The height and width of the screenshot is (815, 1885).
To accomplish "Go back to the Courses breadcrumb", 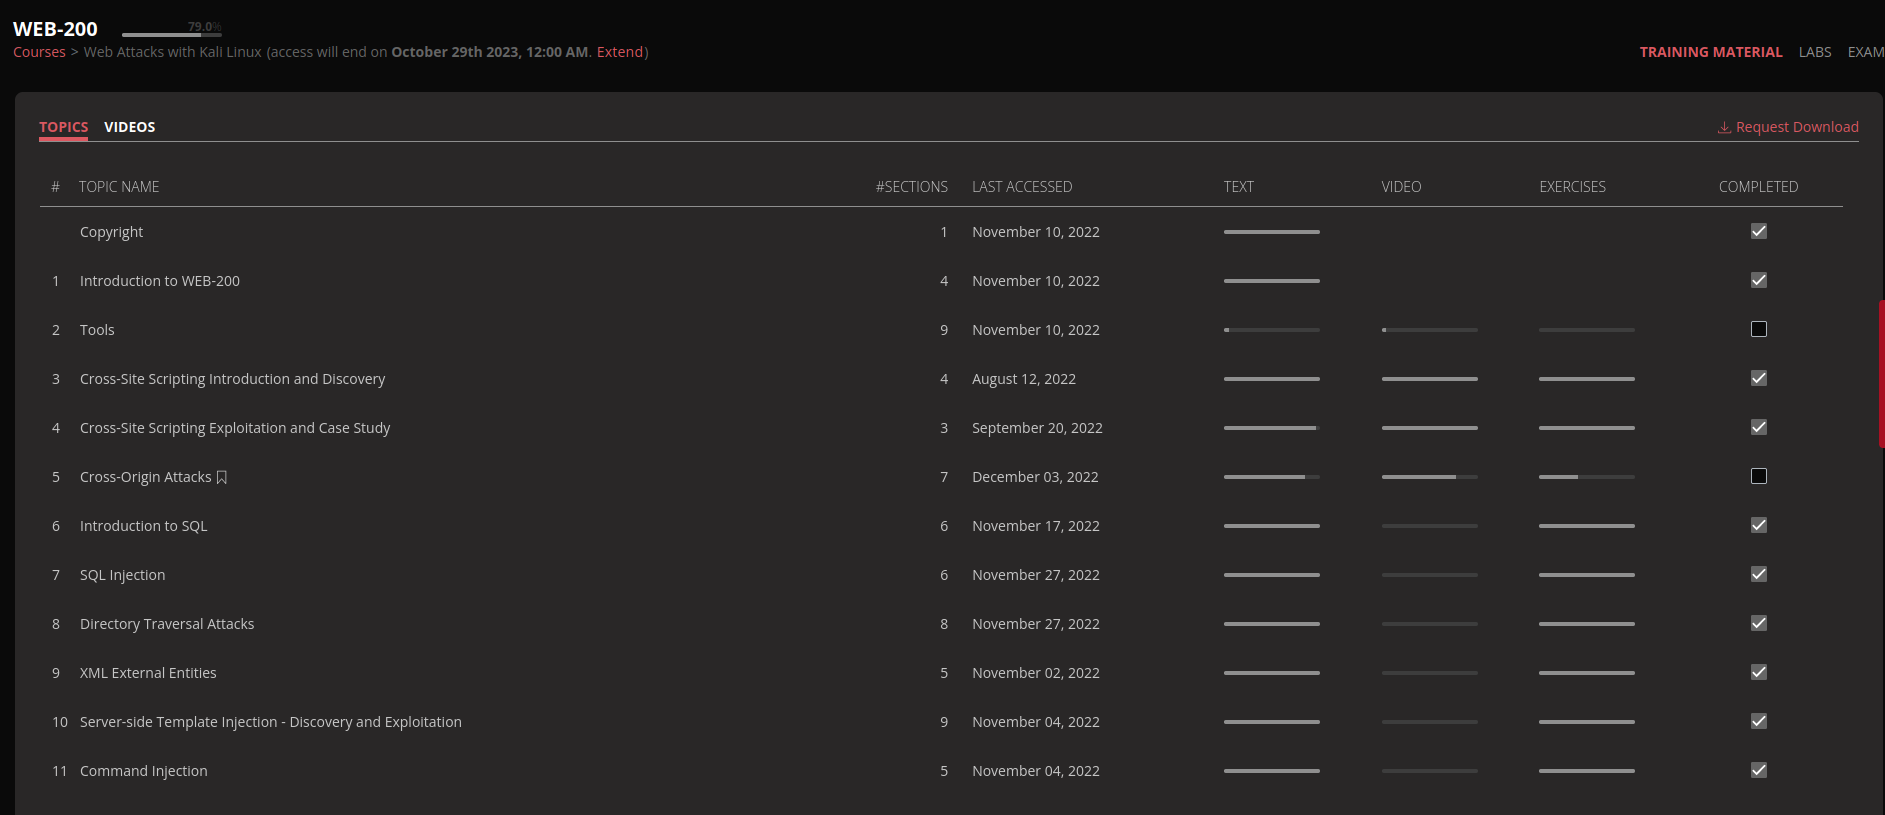I will coord(39,52).
